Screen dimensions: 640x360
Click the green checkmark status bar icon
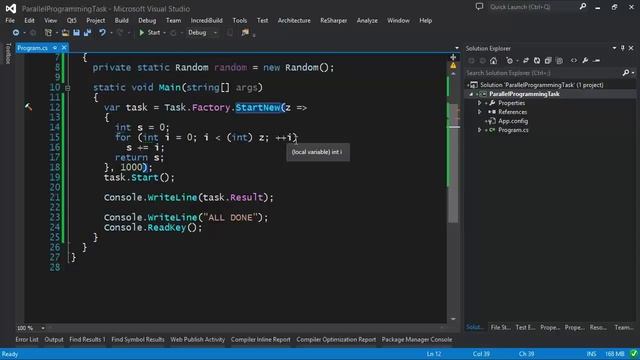[633, 354]
